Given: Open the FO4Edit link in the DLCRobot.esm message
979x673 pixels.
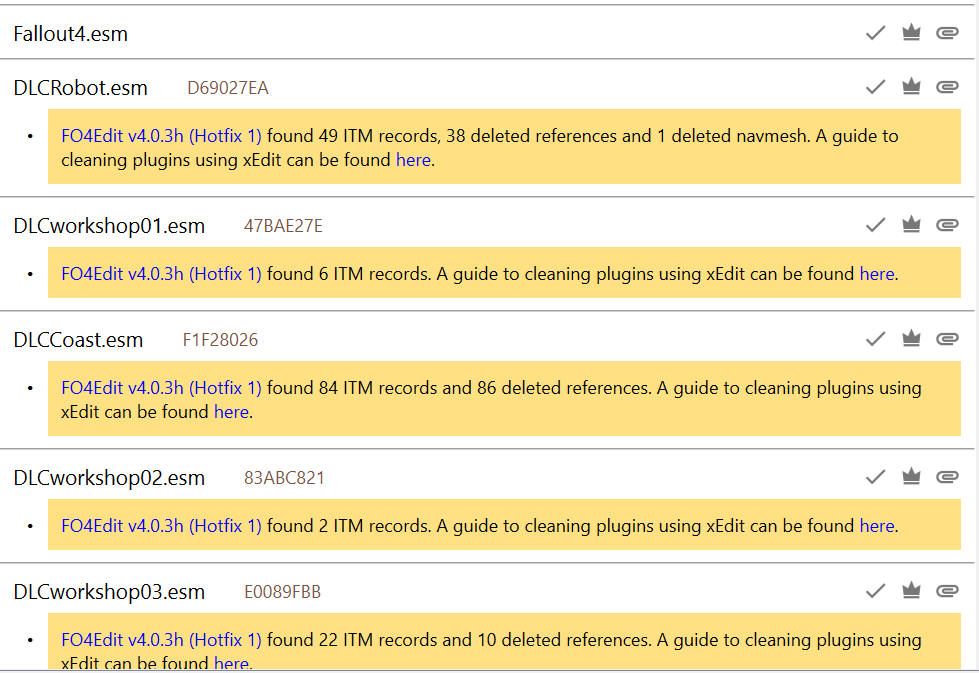Looking at the screenshot, I should coord(161,136).
